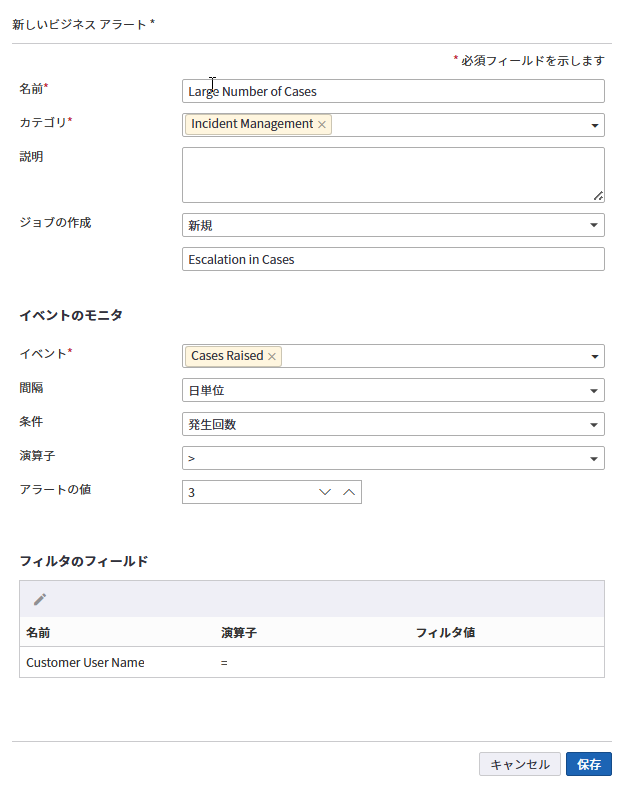Image resolution: width=626 pixels, height=791 pixels.
Task: Expand the ジョブの作成 dropdown
Action: click(595, 225)
